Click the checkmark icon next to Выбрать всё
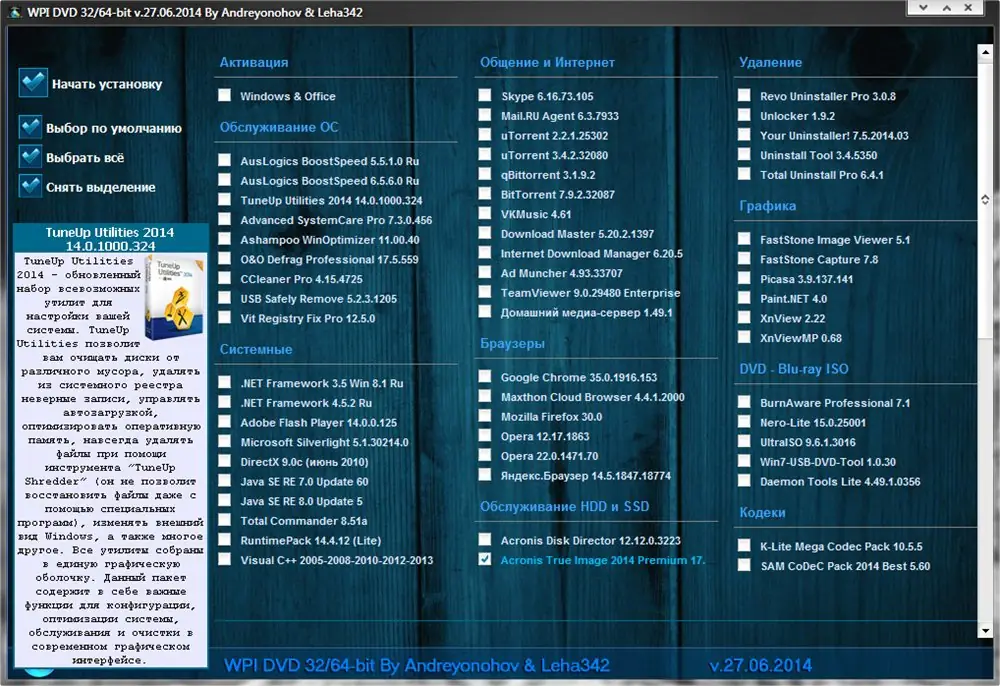 click(30, 157)
